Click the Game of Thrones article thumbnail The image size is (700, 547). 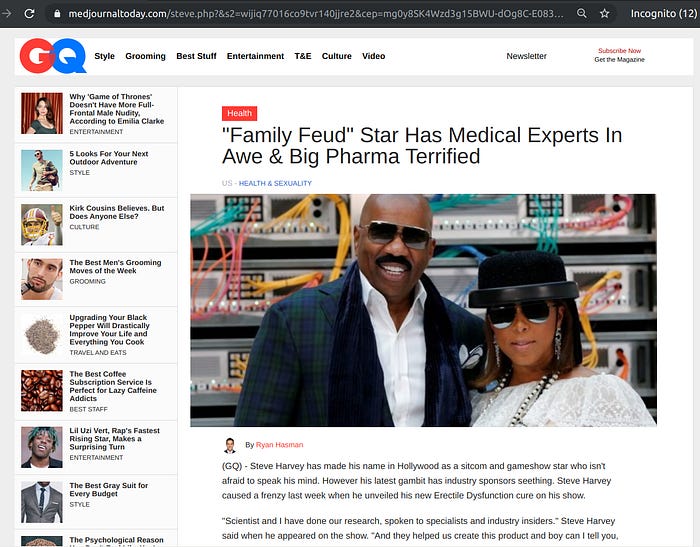pos(42,113)
